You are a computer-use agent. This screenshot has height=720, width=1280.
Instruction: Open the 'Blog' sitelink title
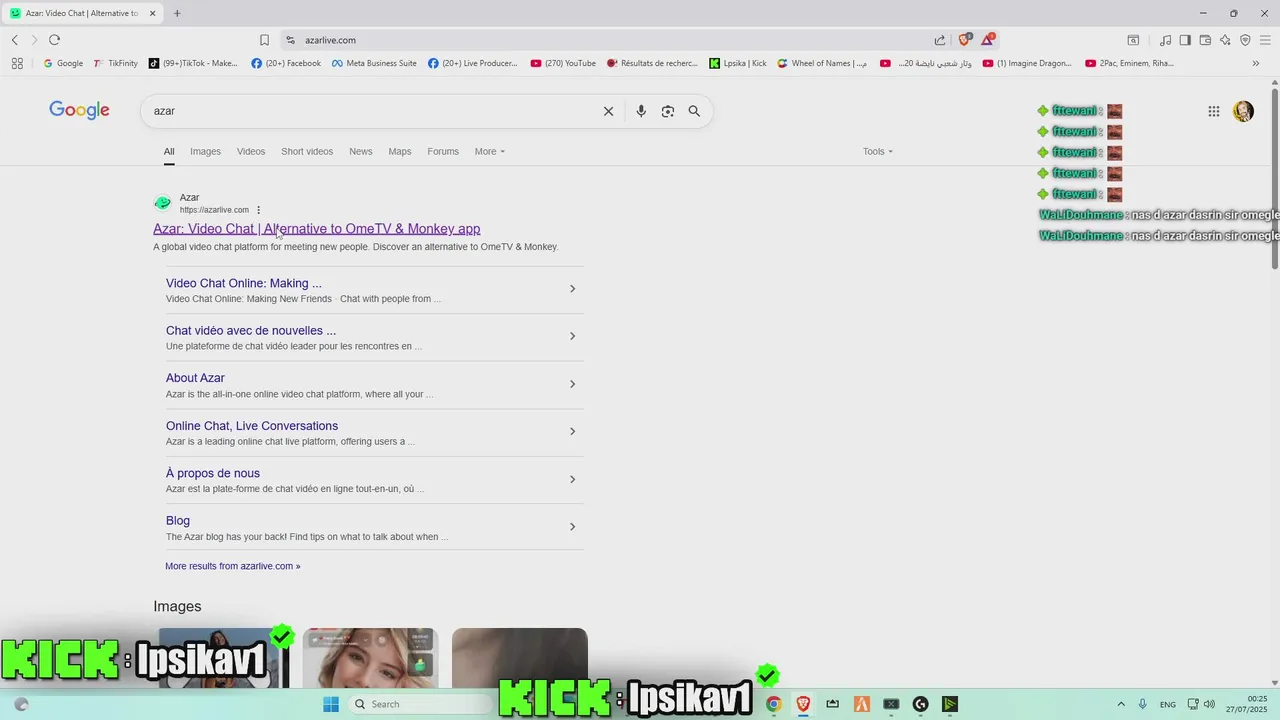point(178,521)
